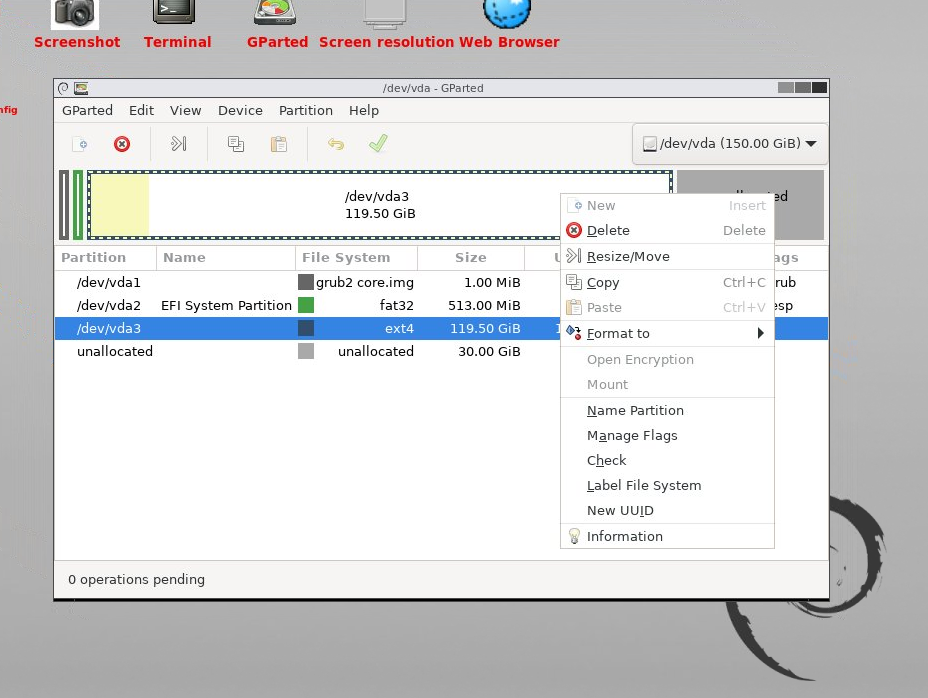Open the GParted desktop launcher icon
928x698 pixels.
(275, 14)
